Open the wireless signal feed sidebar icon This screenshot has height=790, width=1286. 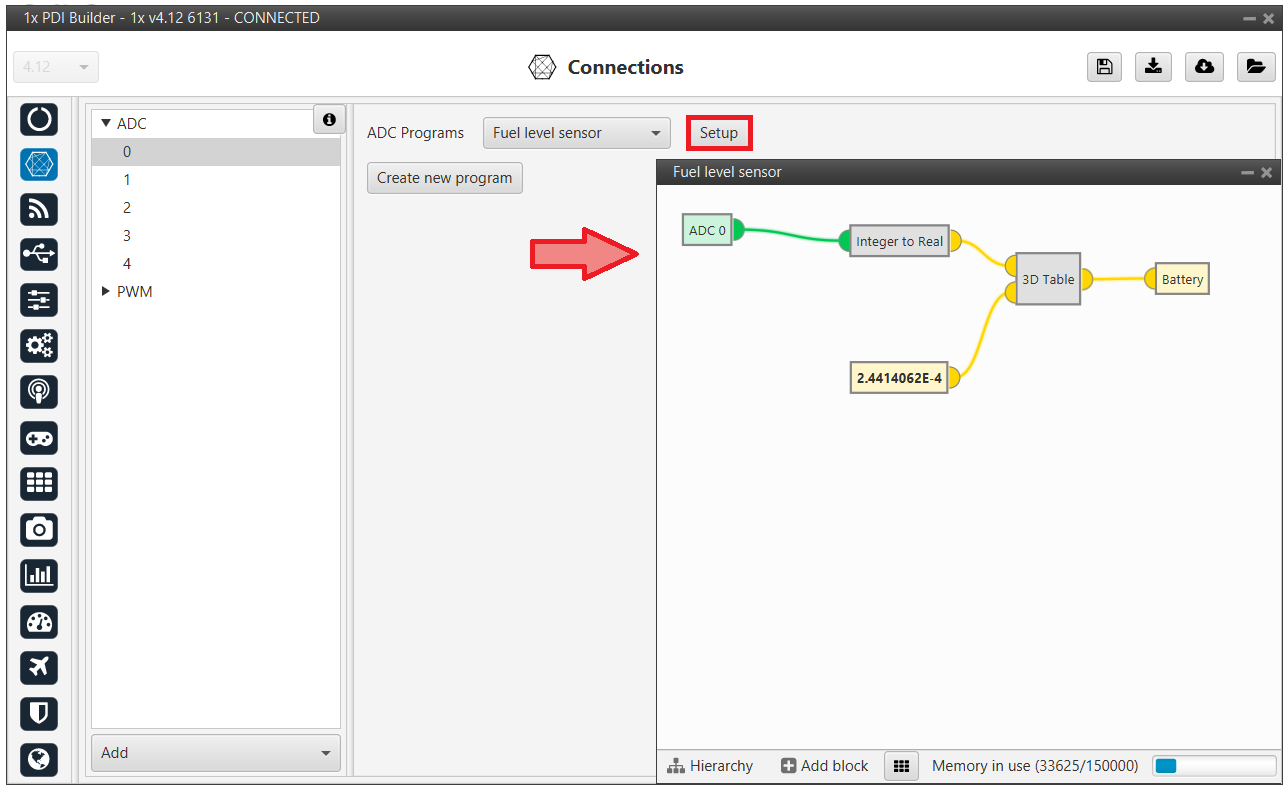pos(39,209)
